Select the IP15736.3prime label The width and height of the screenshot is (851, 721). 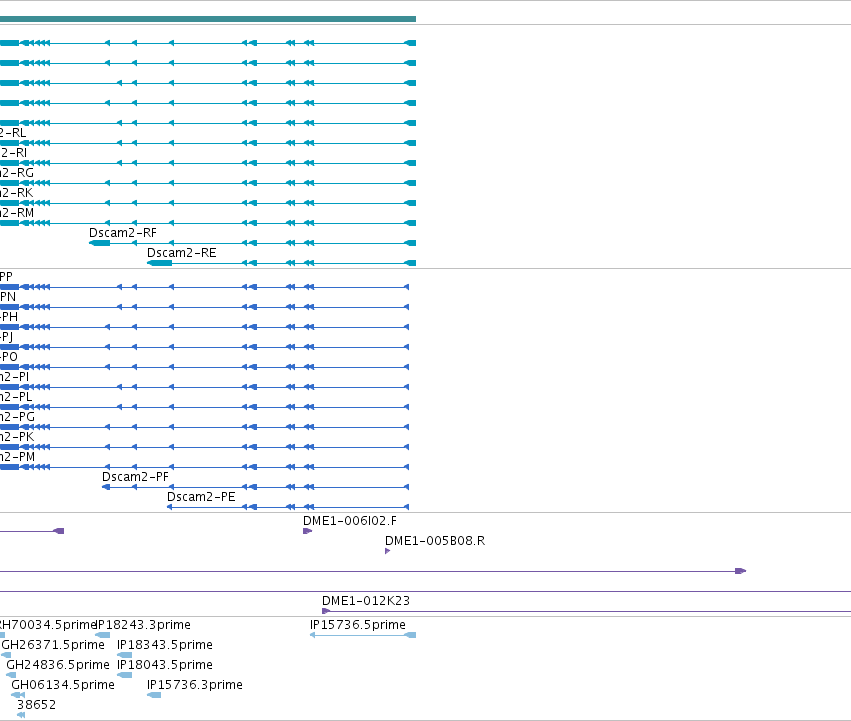tap(195, 685)
